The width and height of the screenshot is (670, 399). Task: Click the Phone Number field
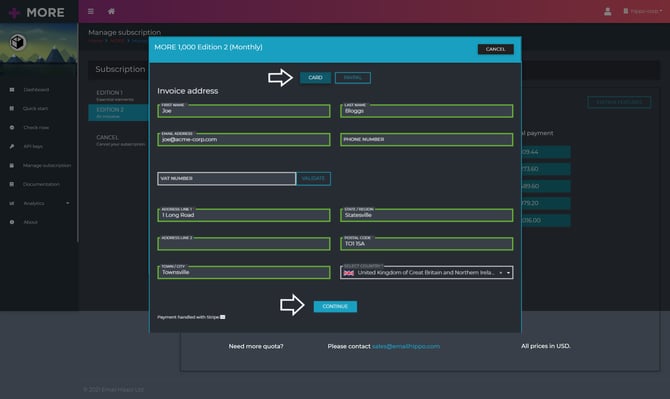pyautogui.click(x=426, y=140)
